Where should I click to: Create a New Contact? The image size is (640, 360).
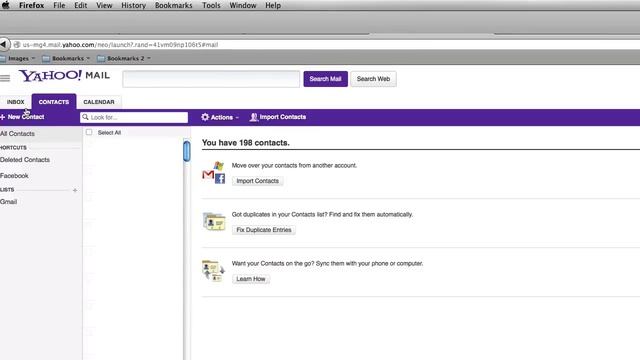point(22,117)
